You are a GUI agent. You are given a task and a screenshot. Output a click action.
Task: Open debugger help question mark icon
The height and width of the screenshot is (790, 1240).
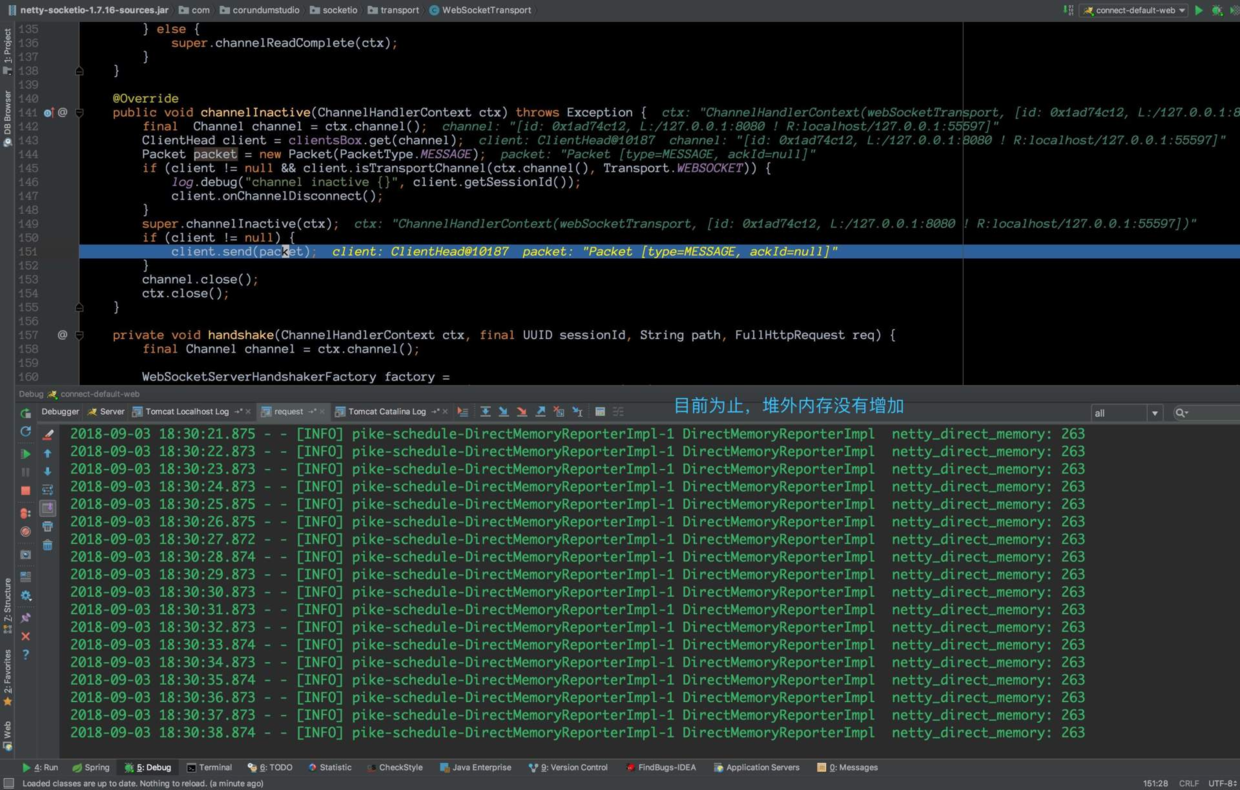[x=26, y=655]
